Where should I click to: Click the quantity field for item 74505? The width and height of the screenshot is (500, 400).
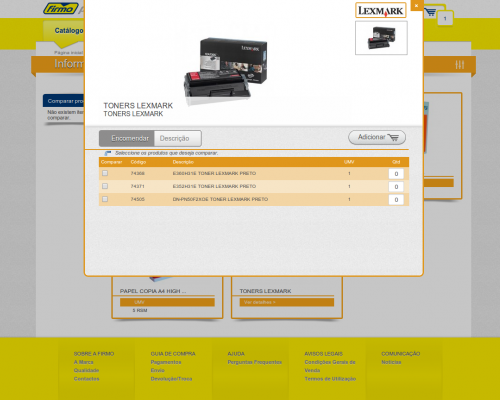(x=396, y=200)
